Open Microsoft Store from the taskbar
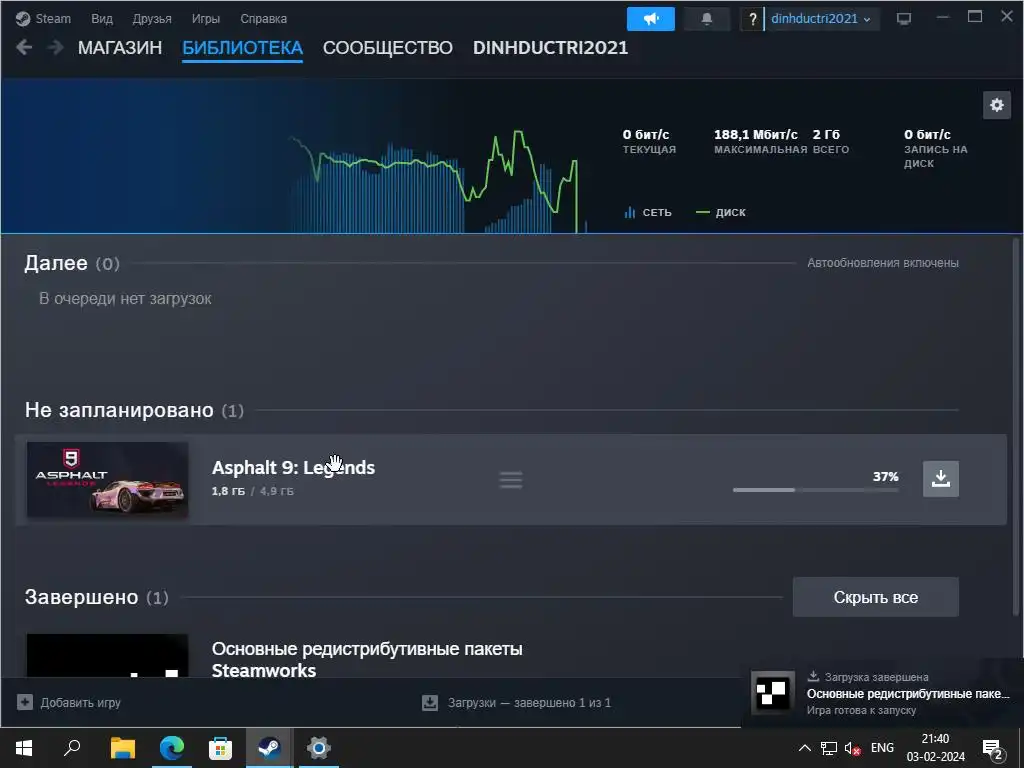Image resolution: width=1024 pixels, height=768 pixels. point(220,748)
